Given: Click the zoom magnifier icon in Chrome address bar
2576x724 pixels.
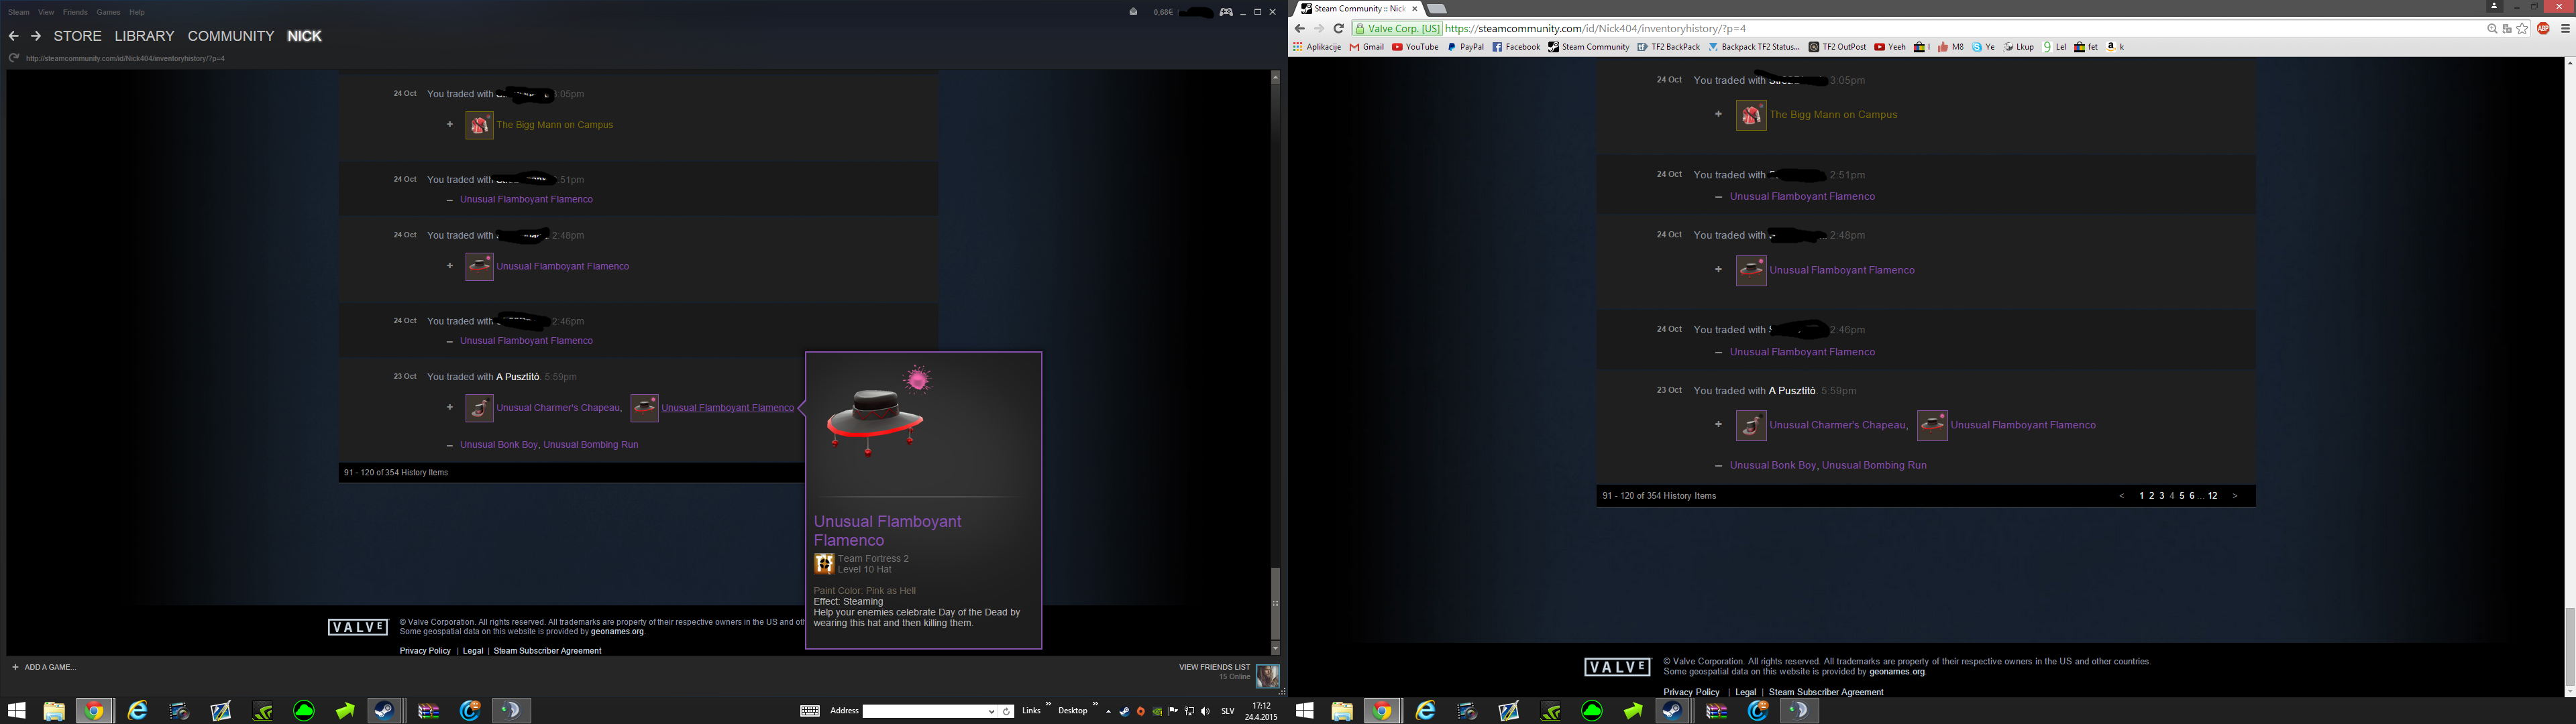Looking at the screenshot, I should point(2492,29).
